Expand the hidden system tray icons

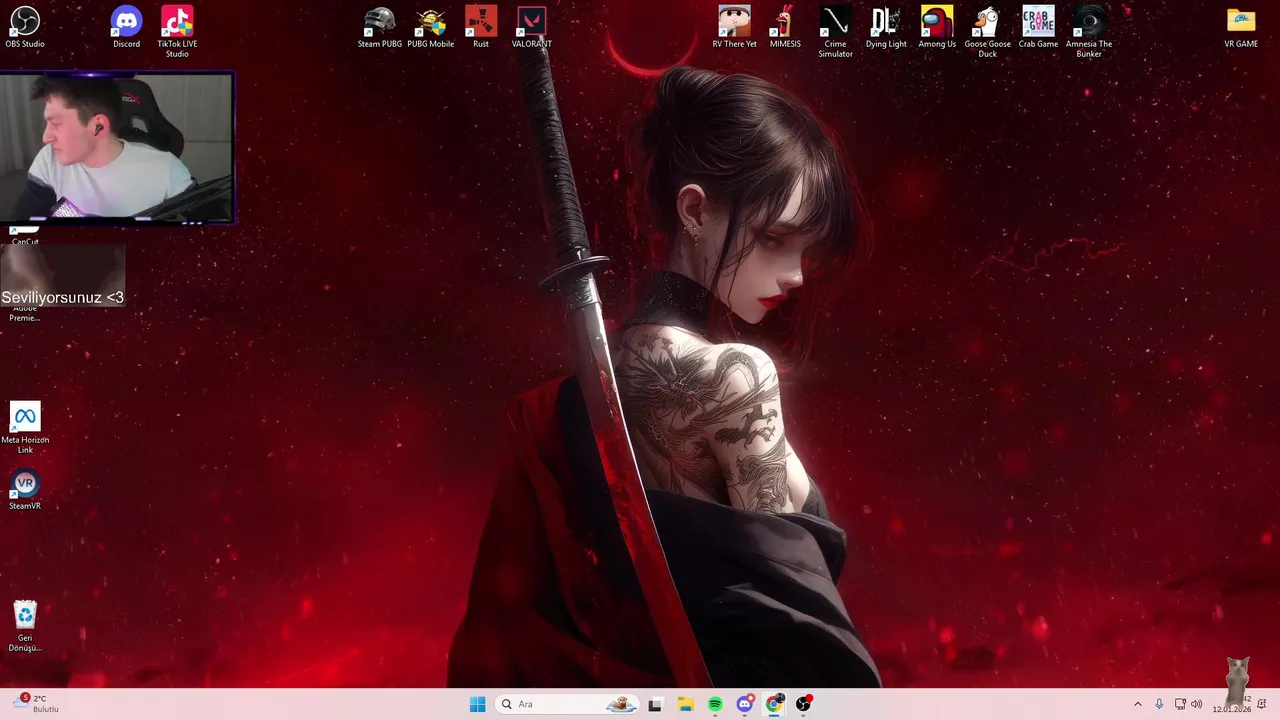click(x=1137, y=704)
